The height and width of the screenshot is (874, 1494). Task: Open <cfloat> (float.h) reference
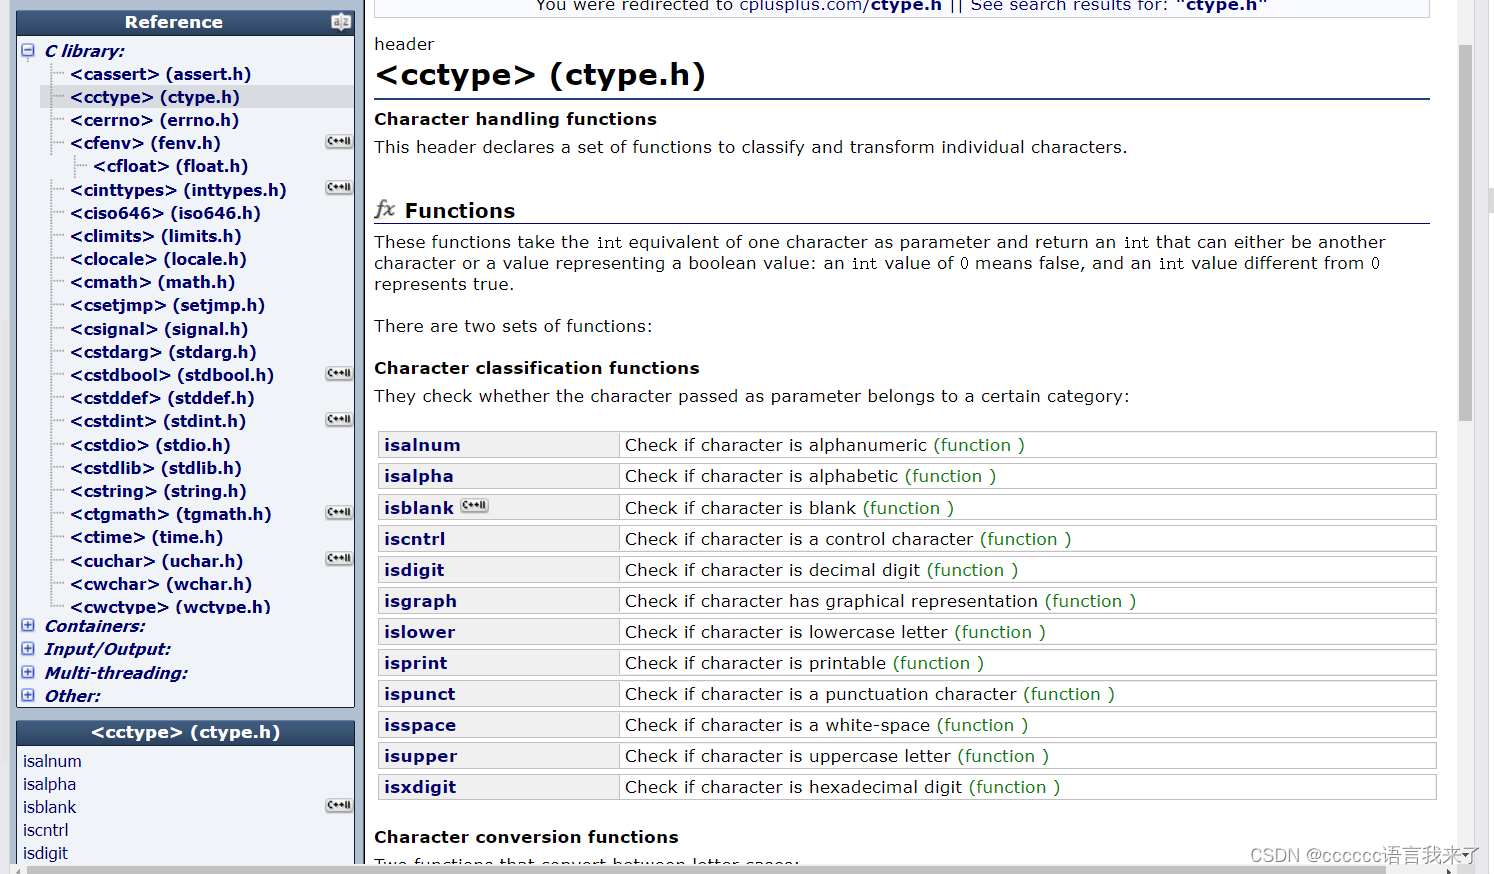(x=171, y=166)
